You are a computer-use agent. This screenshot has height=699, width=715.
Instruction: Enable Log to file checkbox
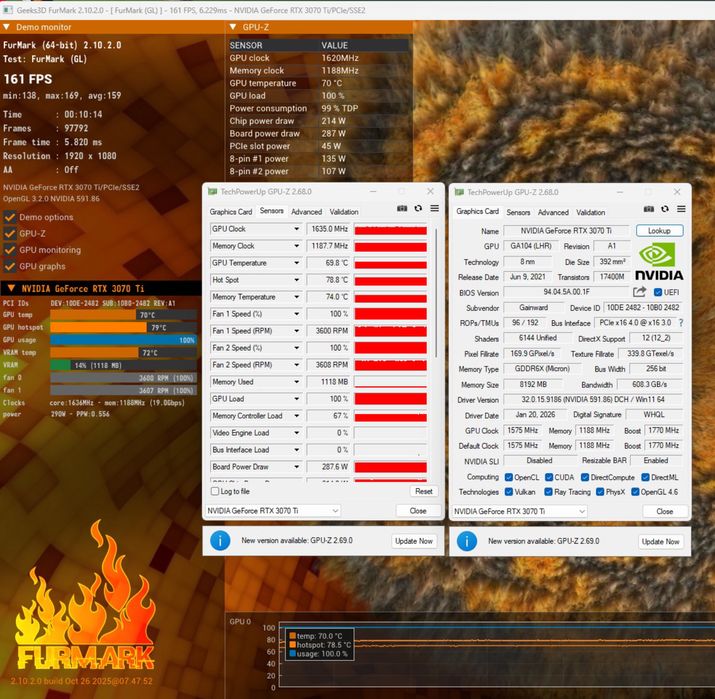215,491
